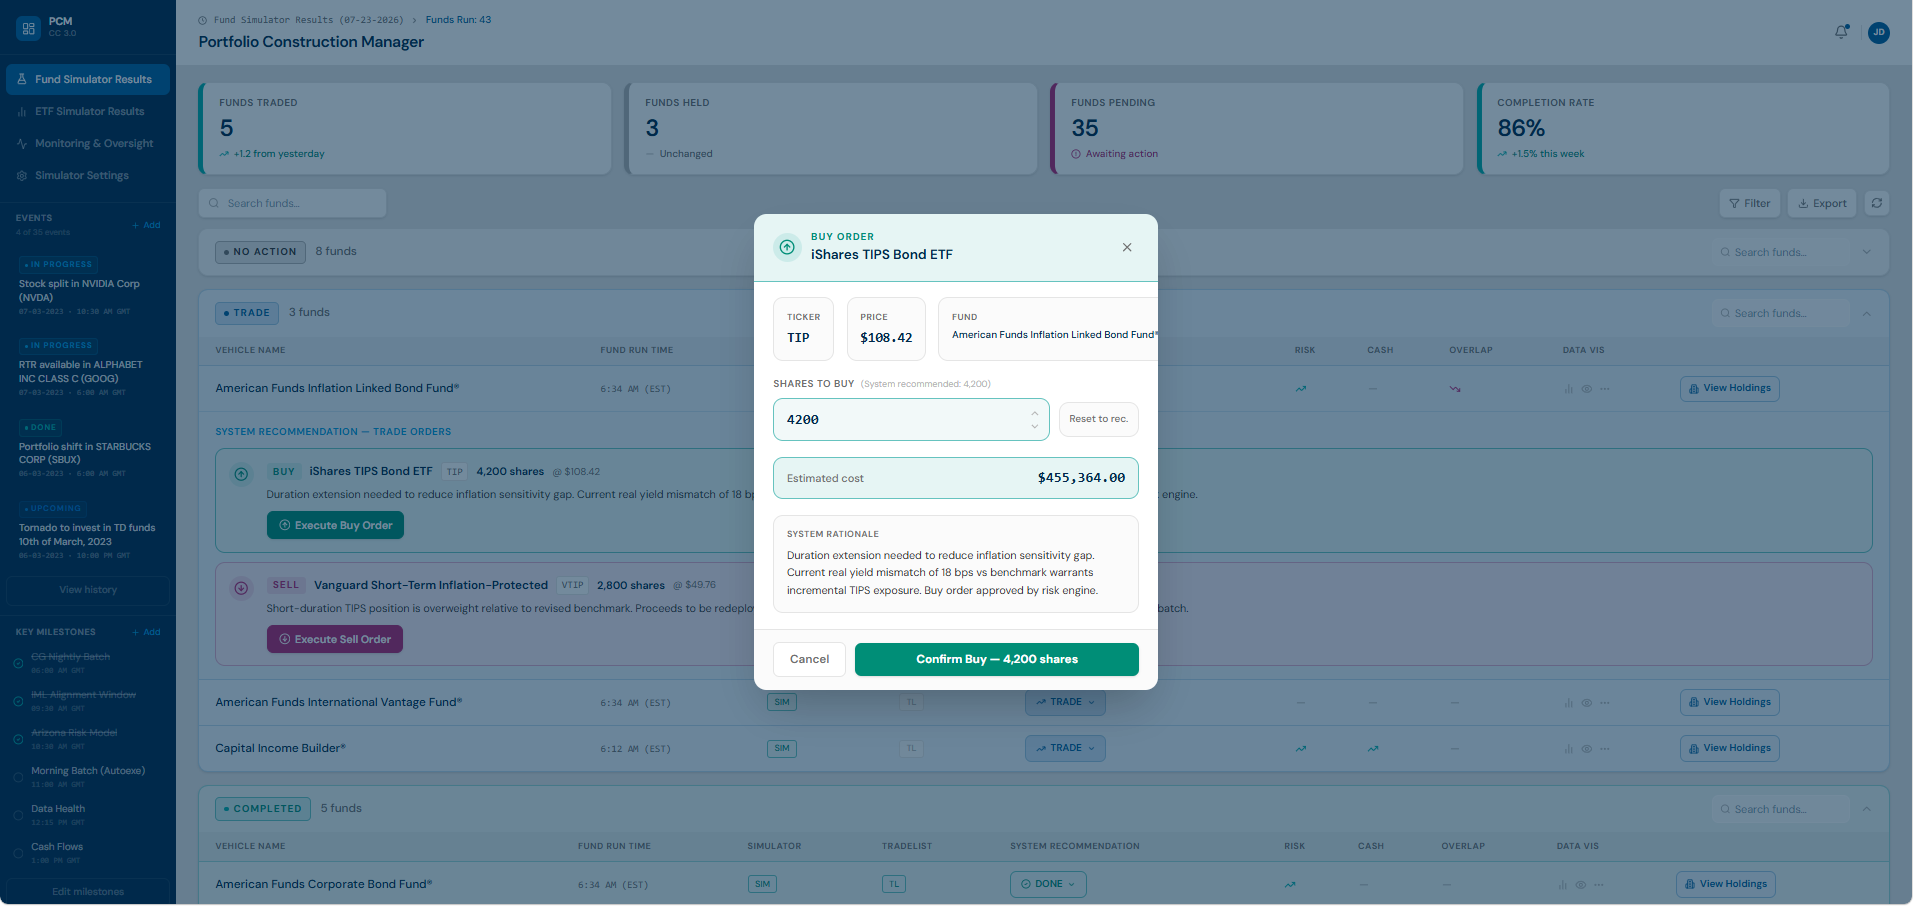The height and width of the screenshot is (908, 1915).
Task: Open more options for Capital Income Builder row
Action: [1605, 750]
